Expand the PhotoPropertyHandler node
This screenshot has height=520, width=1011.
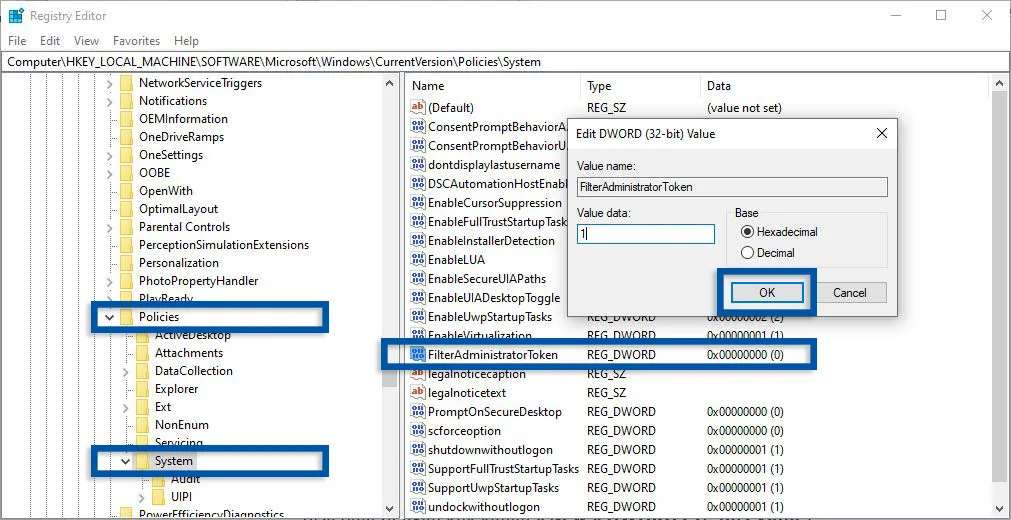coord(110,281)
